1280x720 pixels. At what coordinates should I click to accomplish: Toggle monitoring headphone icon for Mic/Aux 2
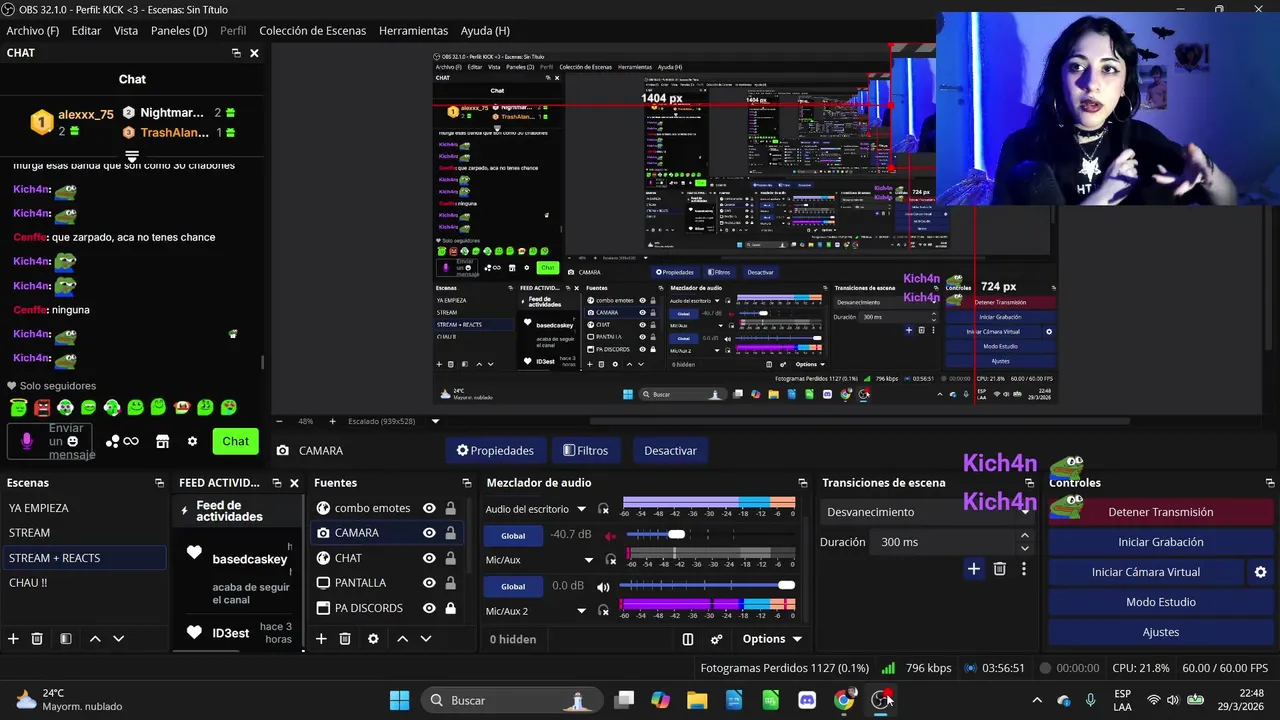(x=603, y=611)
